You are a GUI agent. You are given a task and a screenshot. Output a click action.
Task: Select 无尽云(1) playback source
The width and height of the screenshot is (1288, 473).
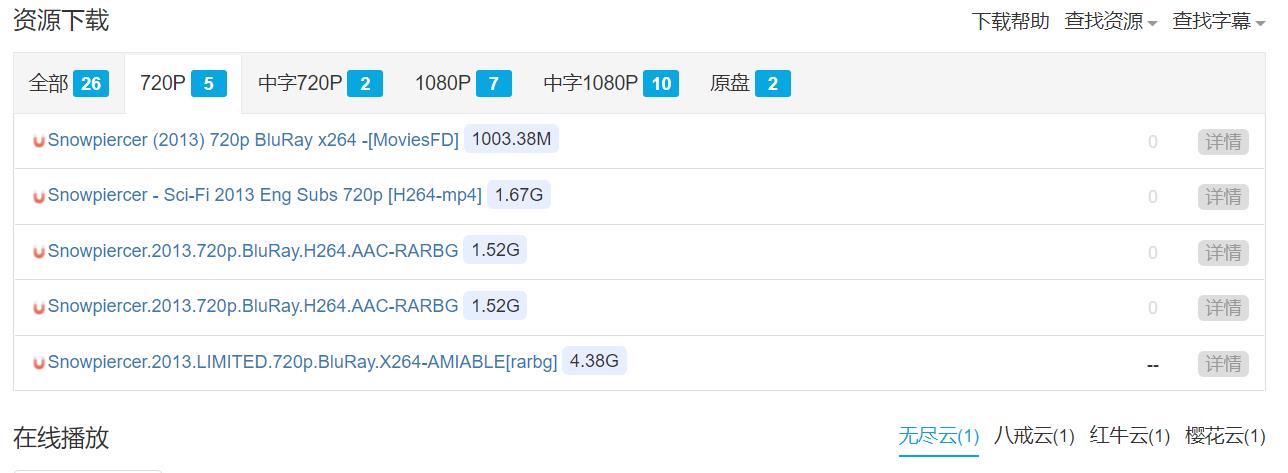938,436
